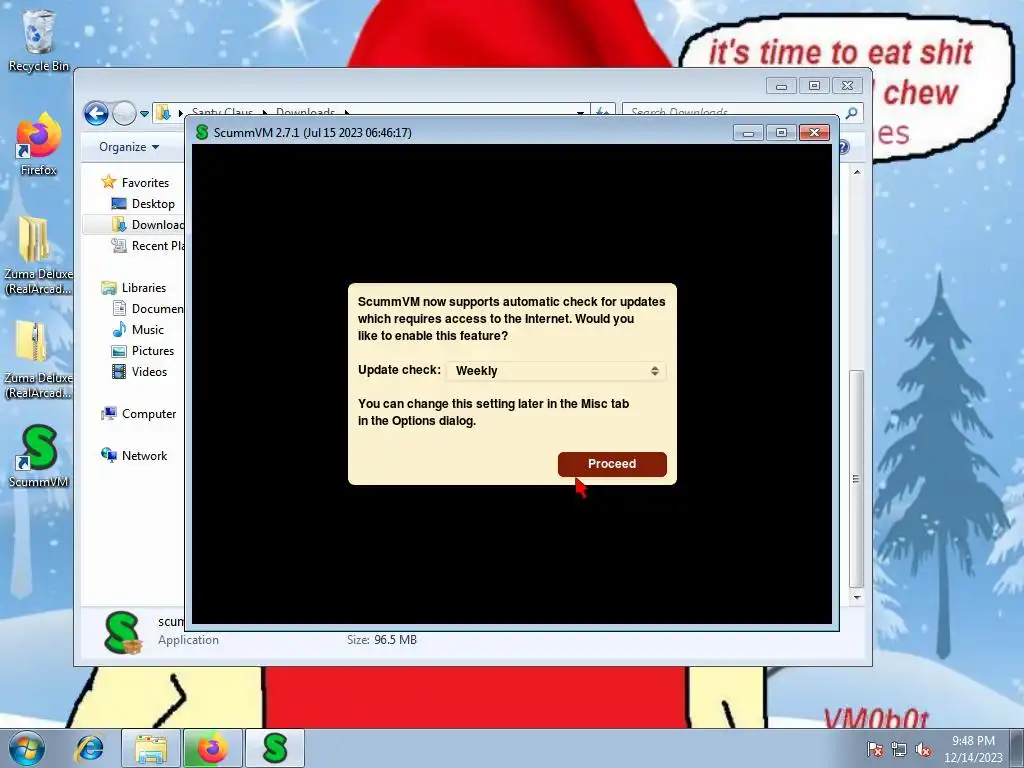Select Computer in Explorer navigation pane
The height and width of the screenshot is (768, 1024).
click(138, 413)
